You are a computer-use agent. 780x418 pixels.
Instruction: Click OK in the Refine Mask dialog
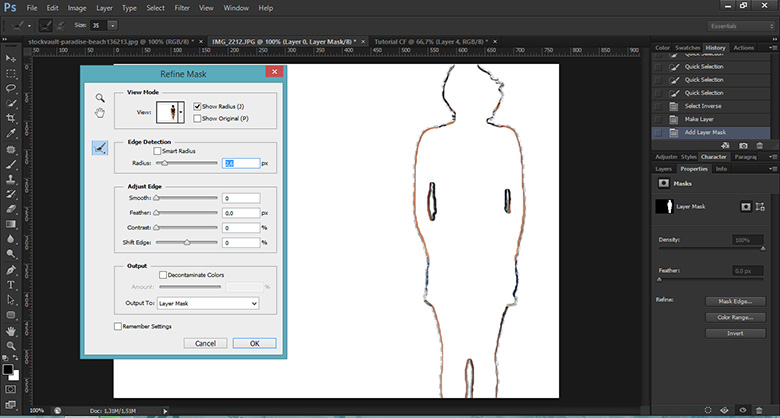pos(254,343)
